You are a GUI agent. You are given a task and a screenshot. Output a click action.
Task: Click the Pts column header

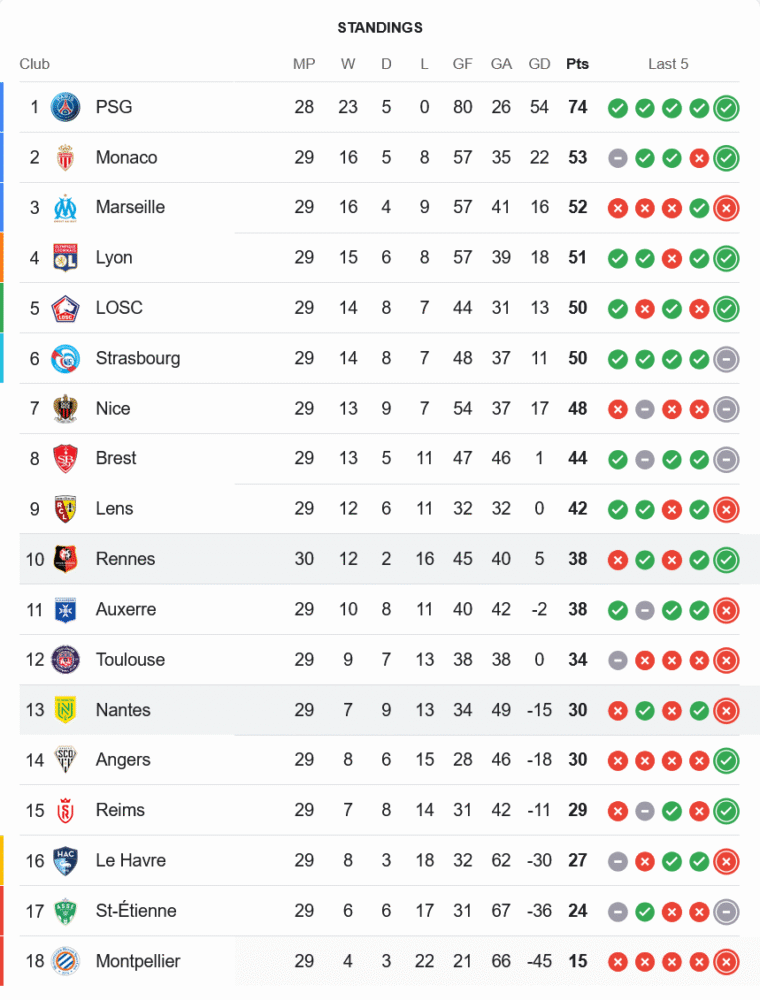[x=577, y=64]
